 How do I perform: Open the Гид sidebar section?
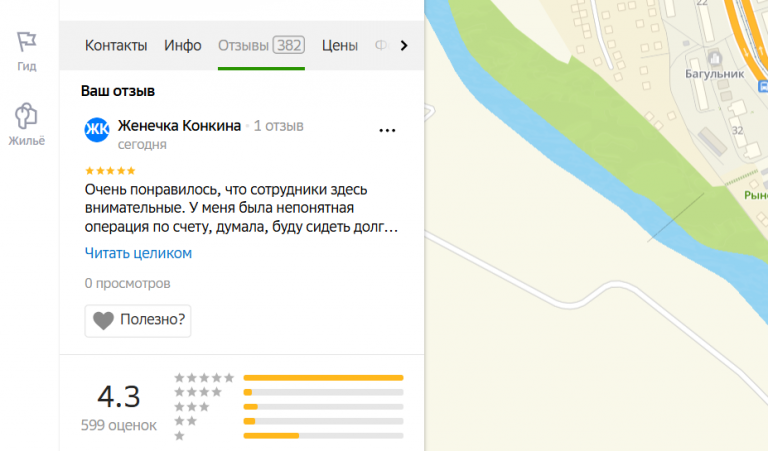[x=26, y=51]
